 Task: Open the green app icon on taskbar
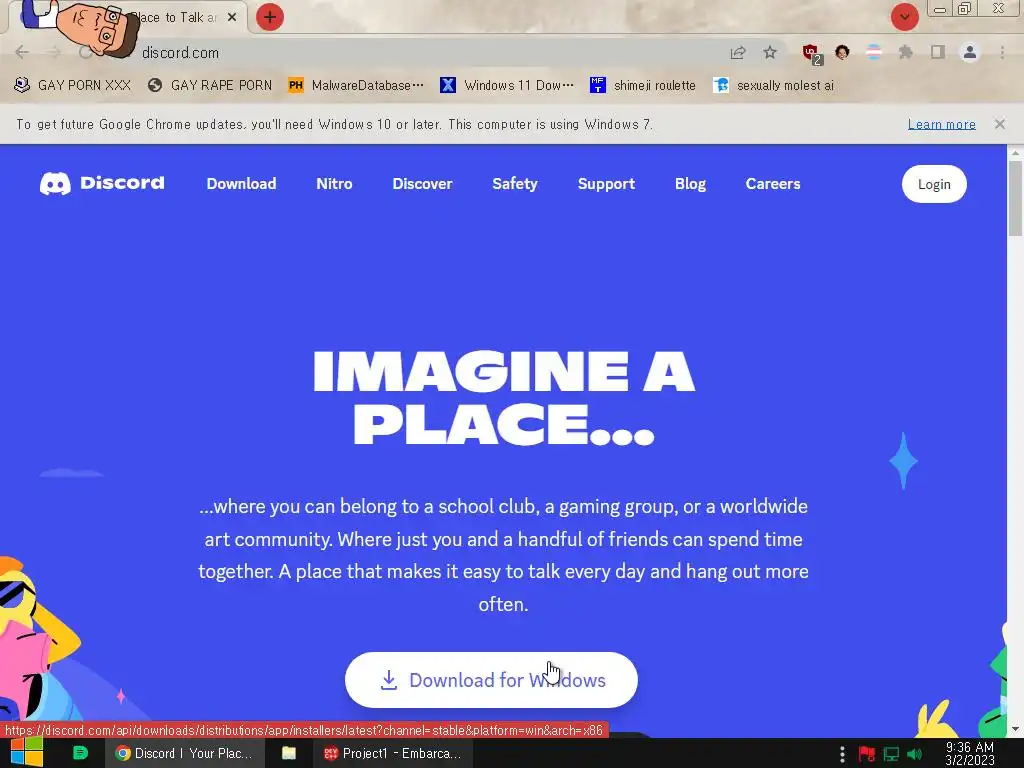tap(80, 753)
